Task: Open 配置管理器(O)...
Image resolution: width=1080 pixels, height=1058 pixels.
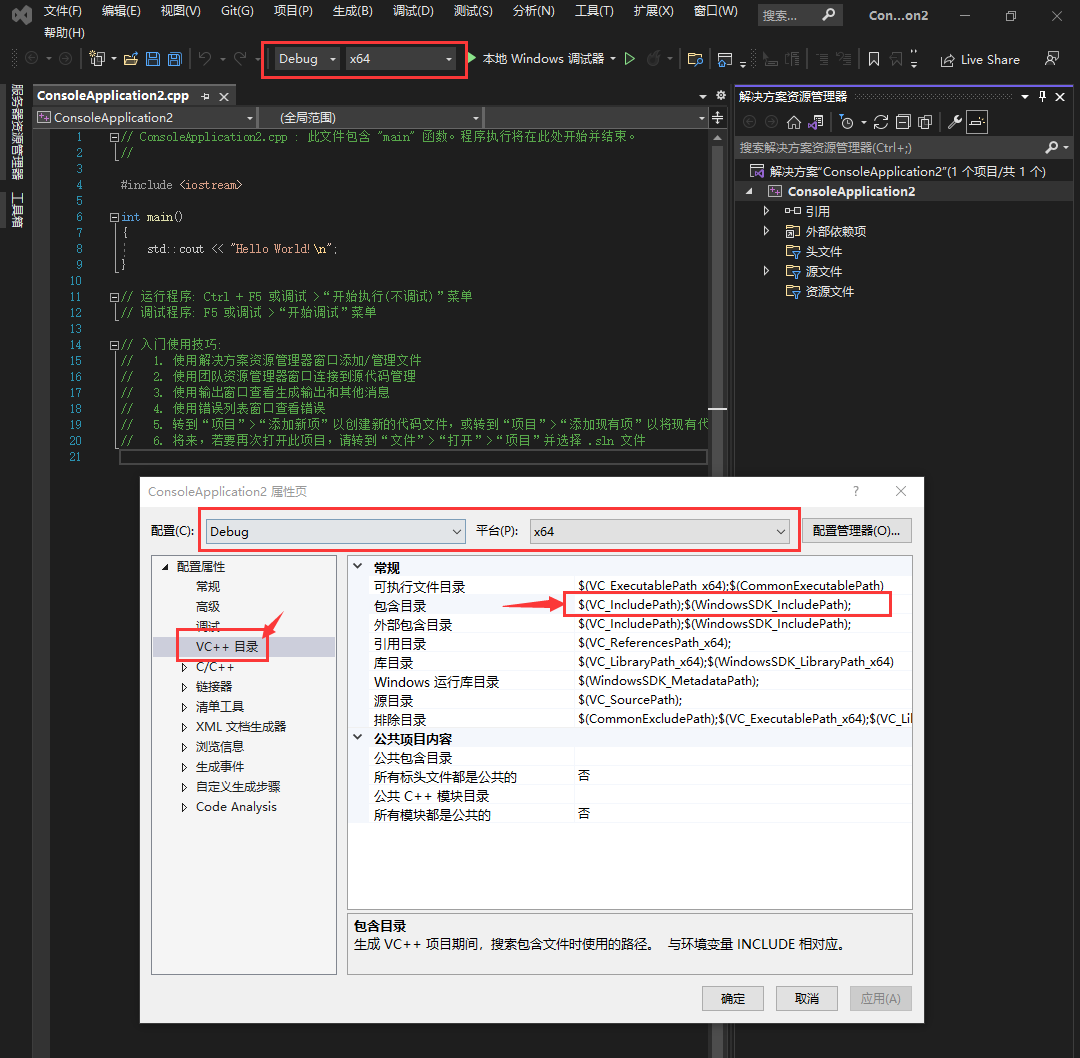Action: (857, 530)
